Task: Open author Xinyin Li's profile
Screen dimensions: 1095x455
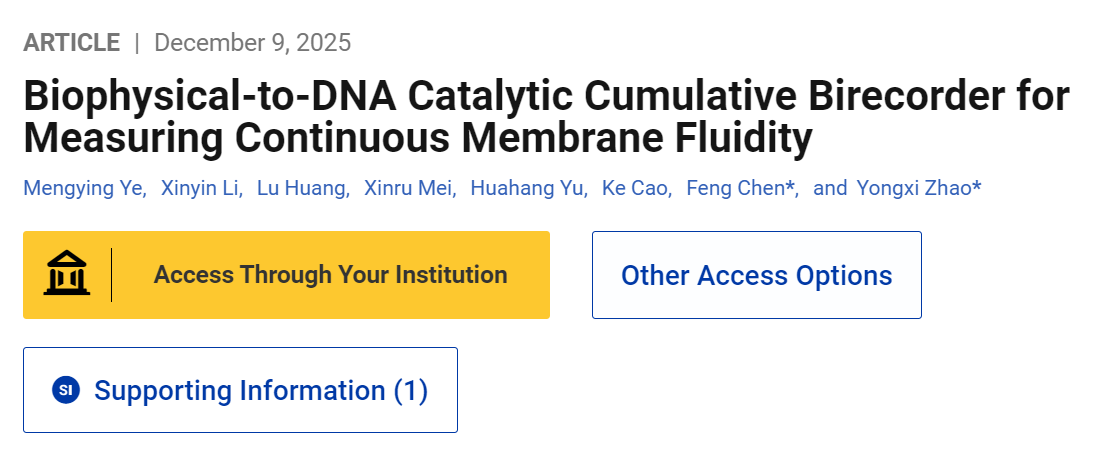Action: click(x=201, y=188)
